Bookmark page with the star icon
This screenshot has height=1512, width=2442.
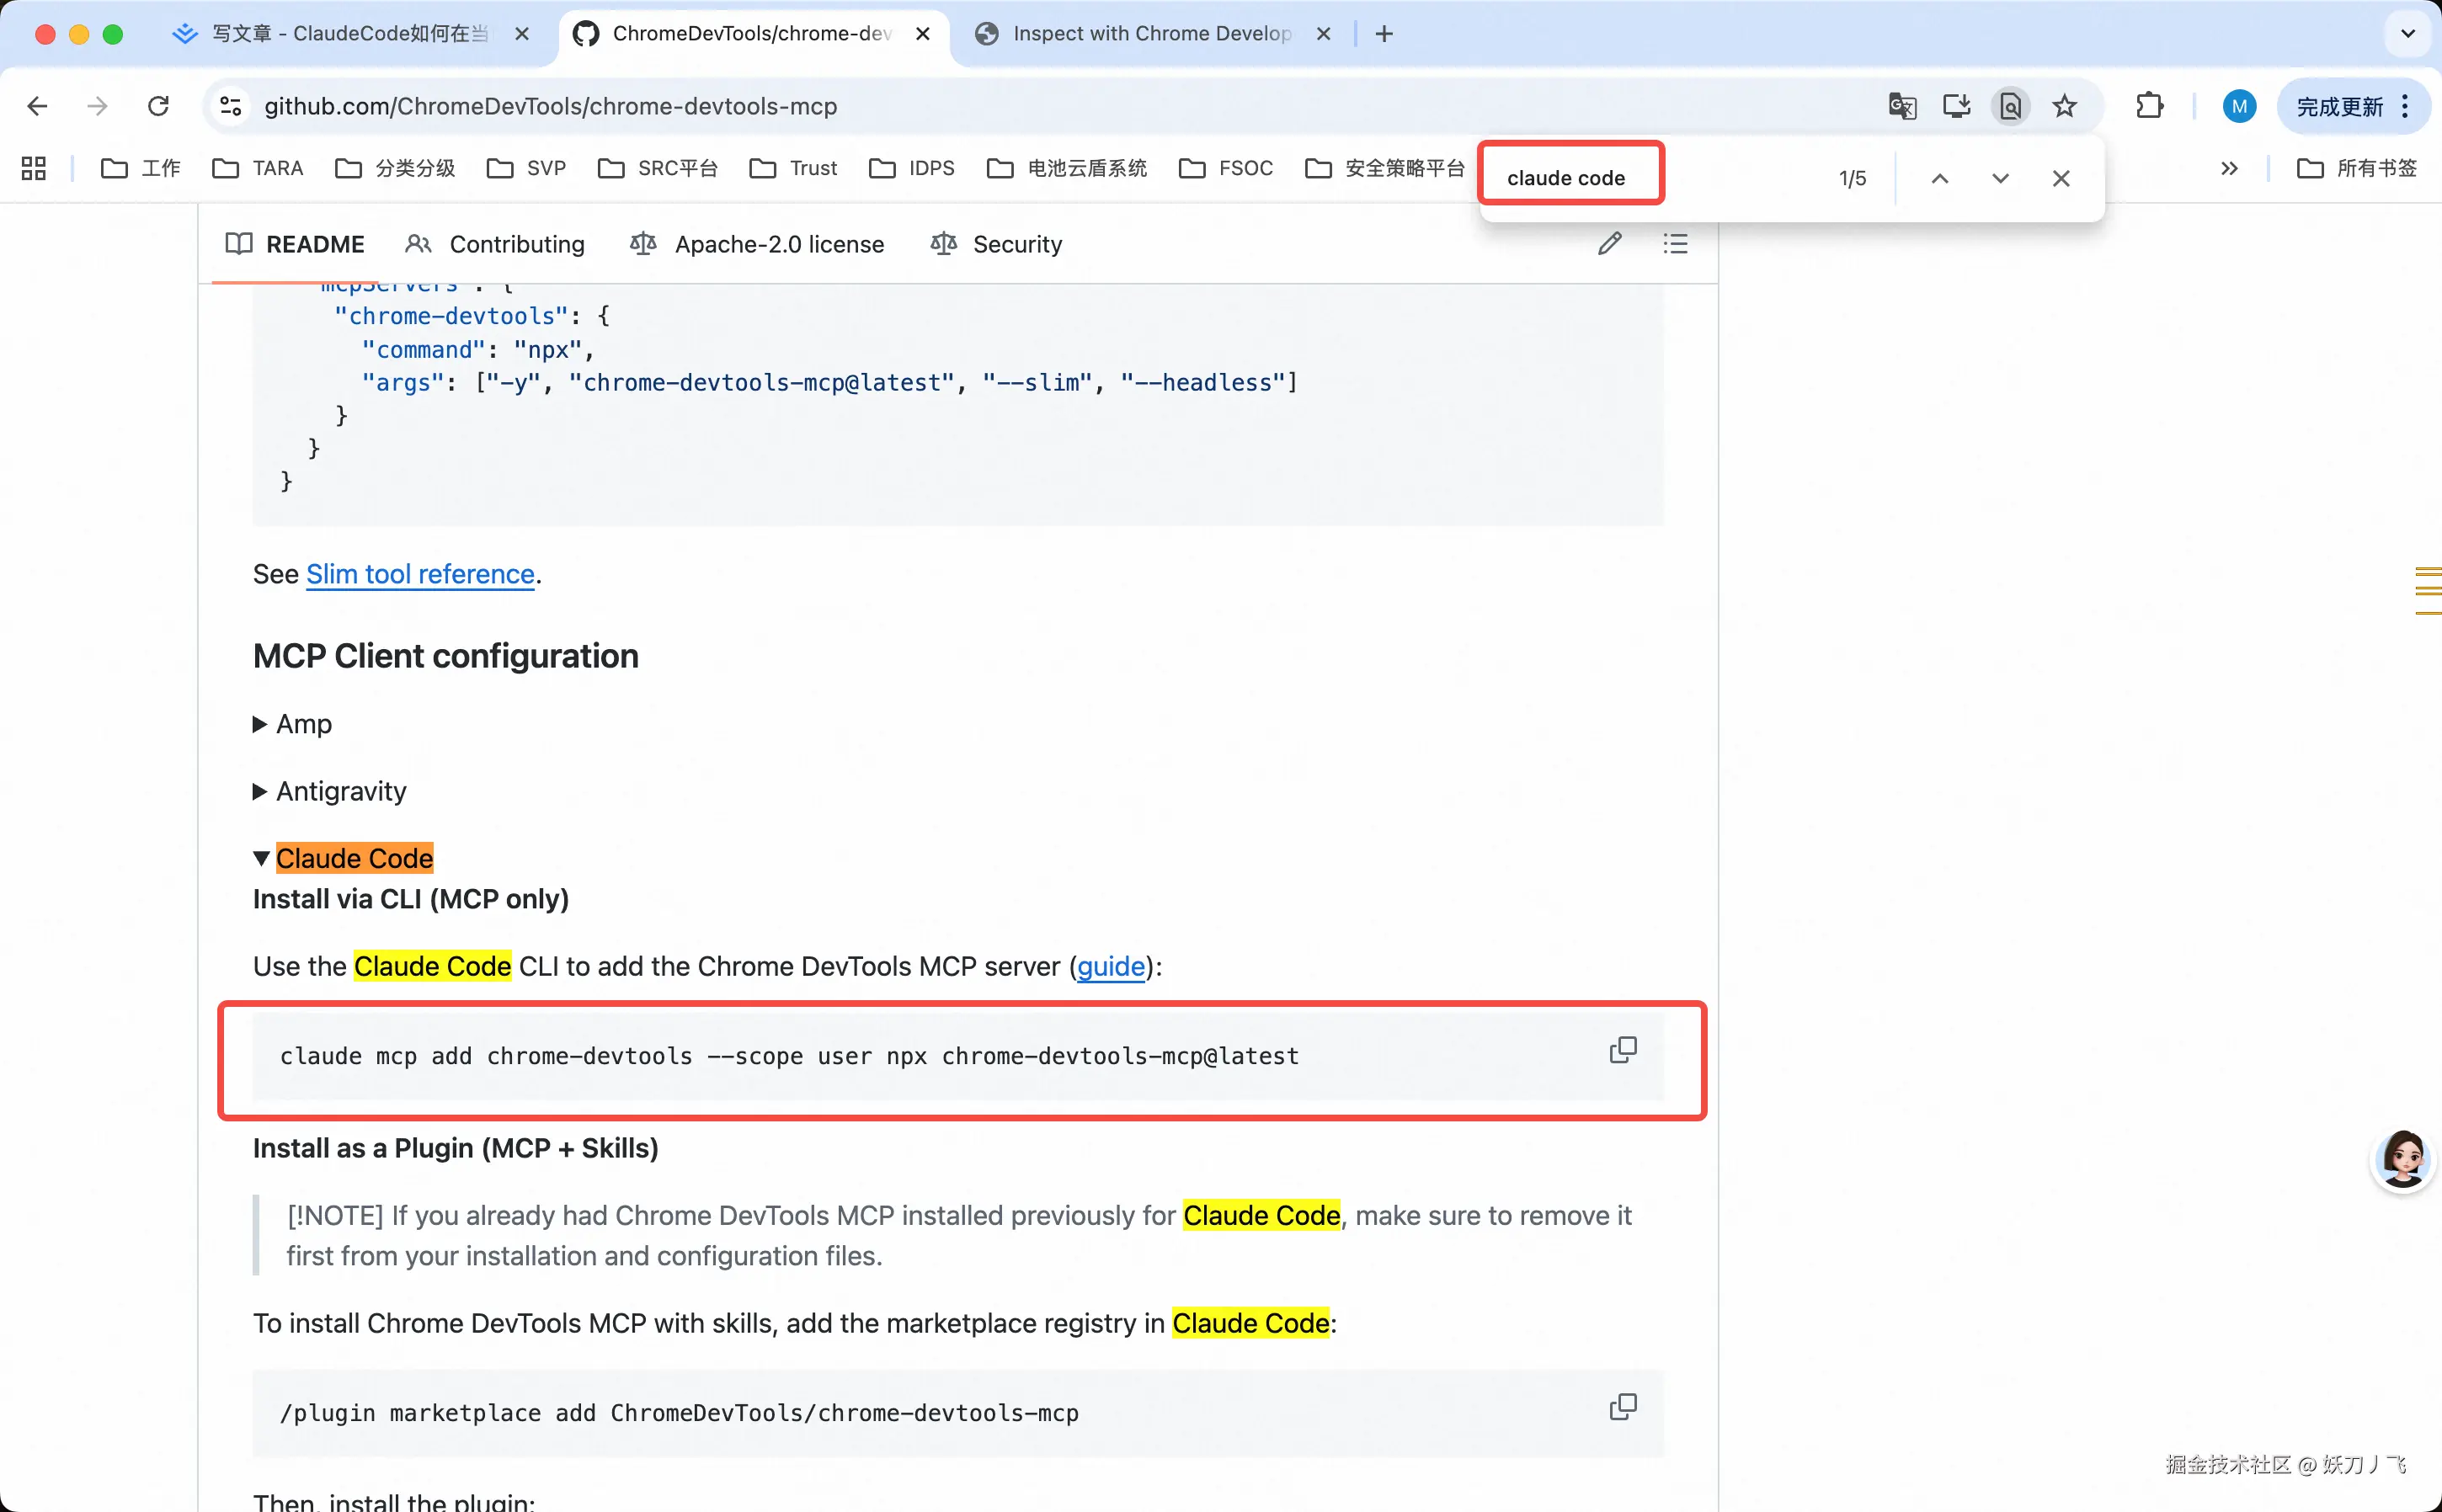(x=2064, y=106)
